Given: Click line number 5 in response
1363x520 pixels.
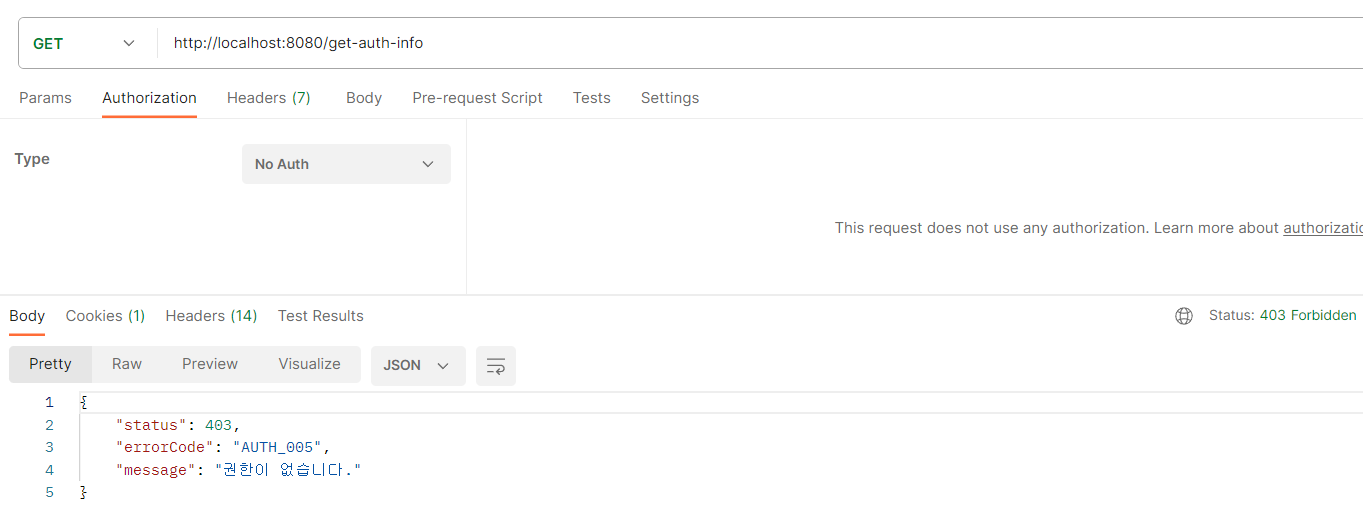Looking at the screenshot, I should click(49, 492).
